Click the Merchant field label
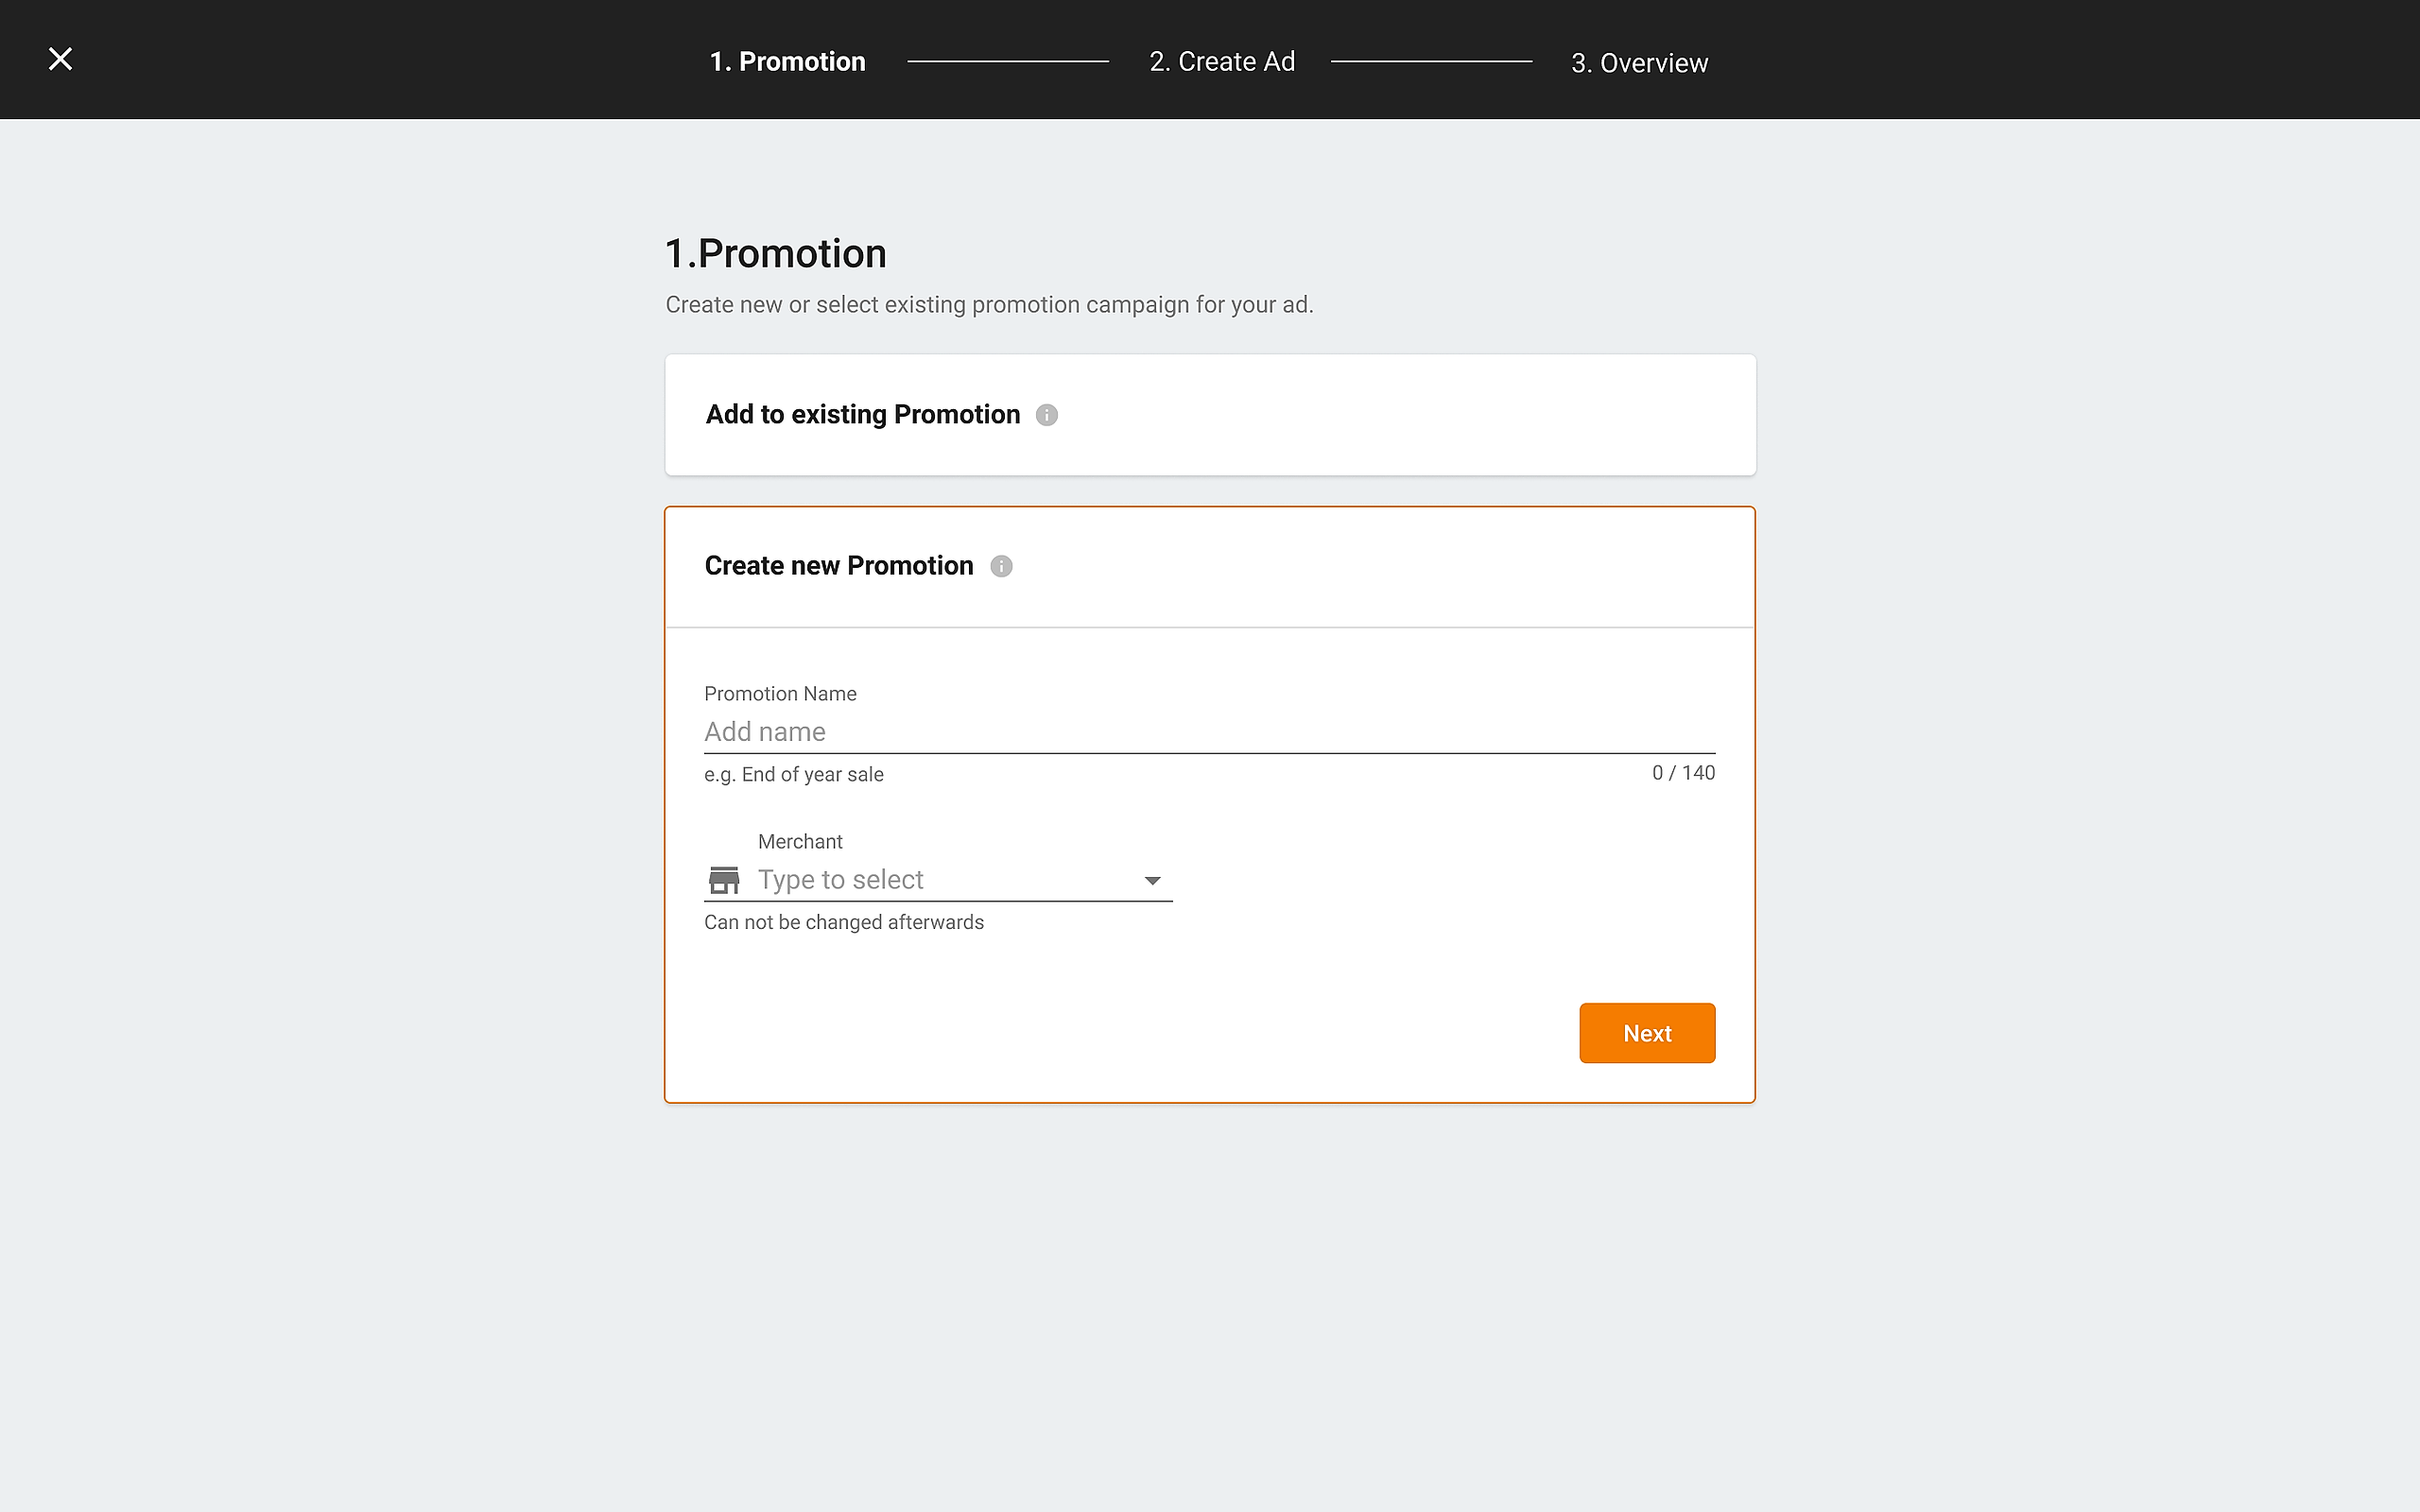This screenshot has height=1512, width=2420. [x=800, y=842]
